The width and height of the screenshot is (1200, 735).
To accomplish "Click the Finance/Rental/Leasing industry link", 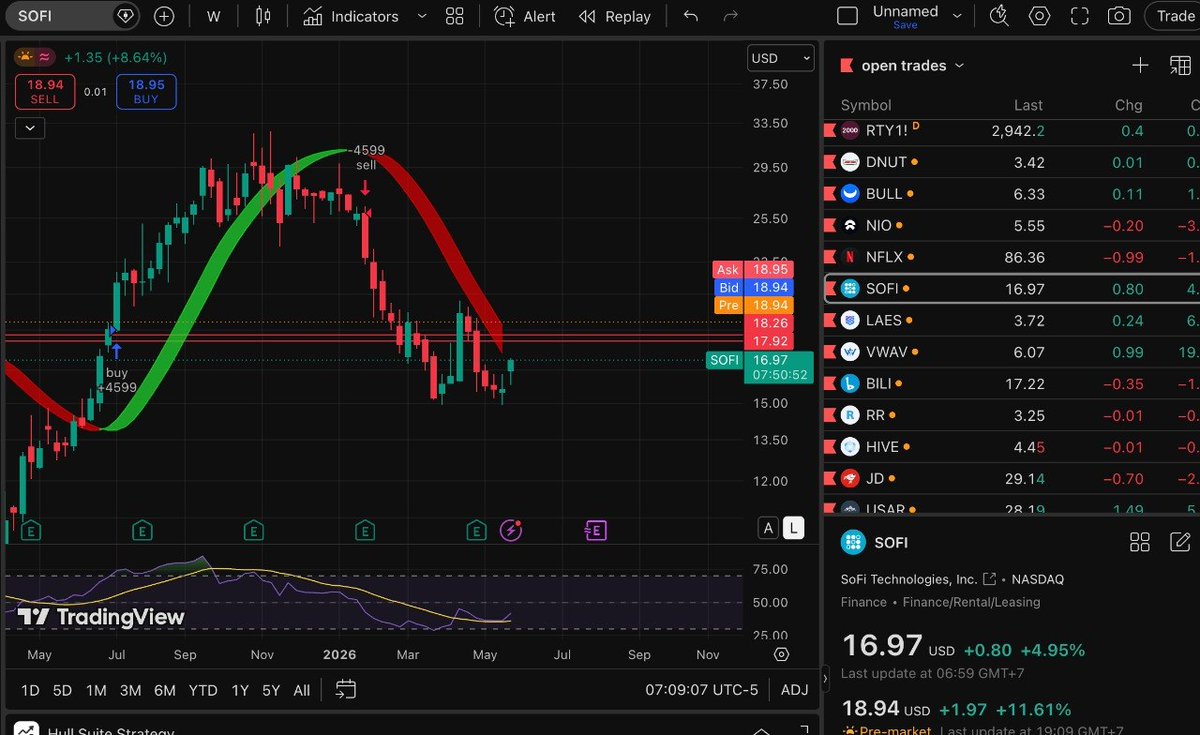I will [971, 602].
